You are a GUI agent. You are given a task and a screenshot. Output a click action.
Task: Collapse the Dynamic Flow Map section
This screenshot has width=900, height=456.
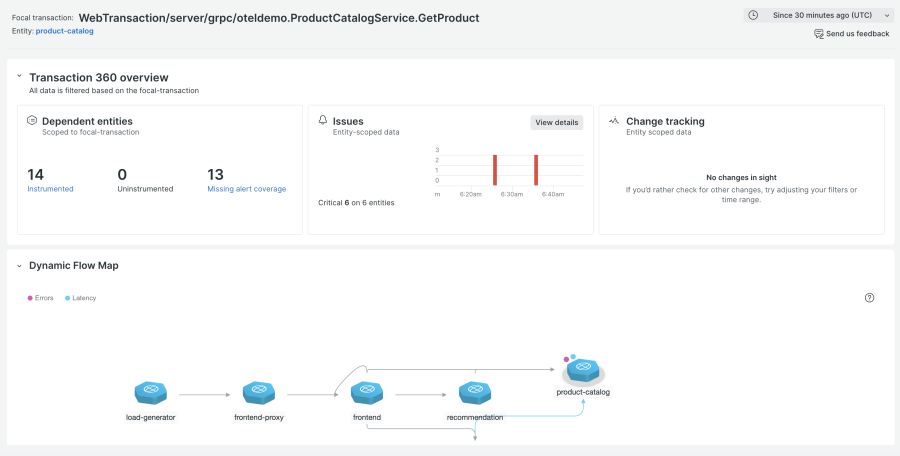coord(19,266)
